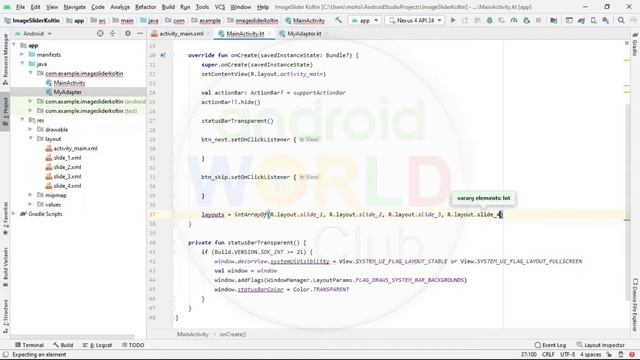Click the Make Project hammer icon
Screen dimensions: 640x360
point(338,20)
